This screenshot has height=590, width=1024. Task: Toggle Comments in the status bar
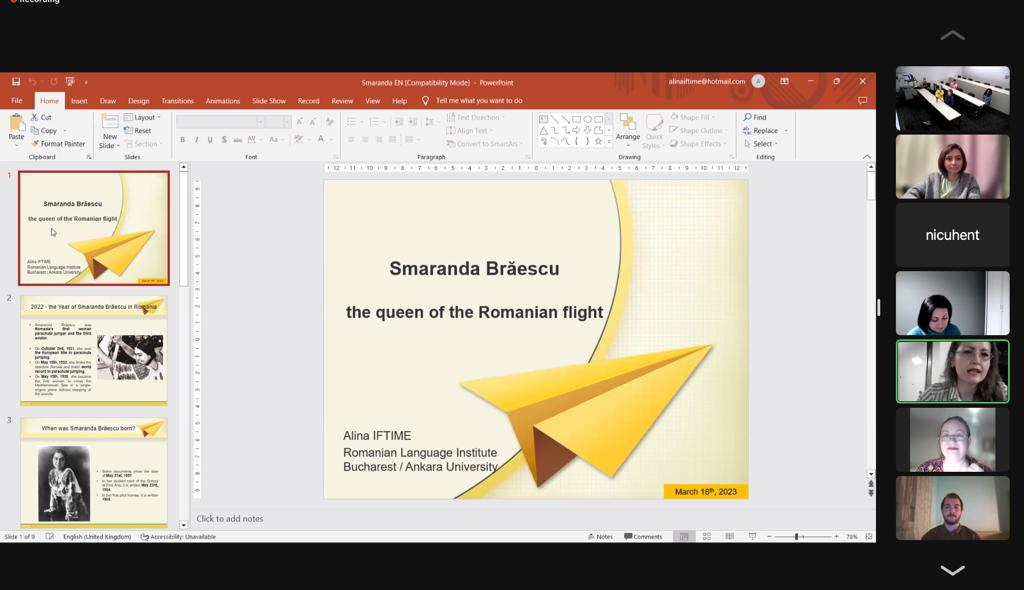point(643,536)
